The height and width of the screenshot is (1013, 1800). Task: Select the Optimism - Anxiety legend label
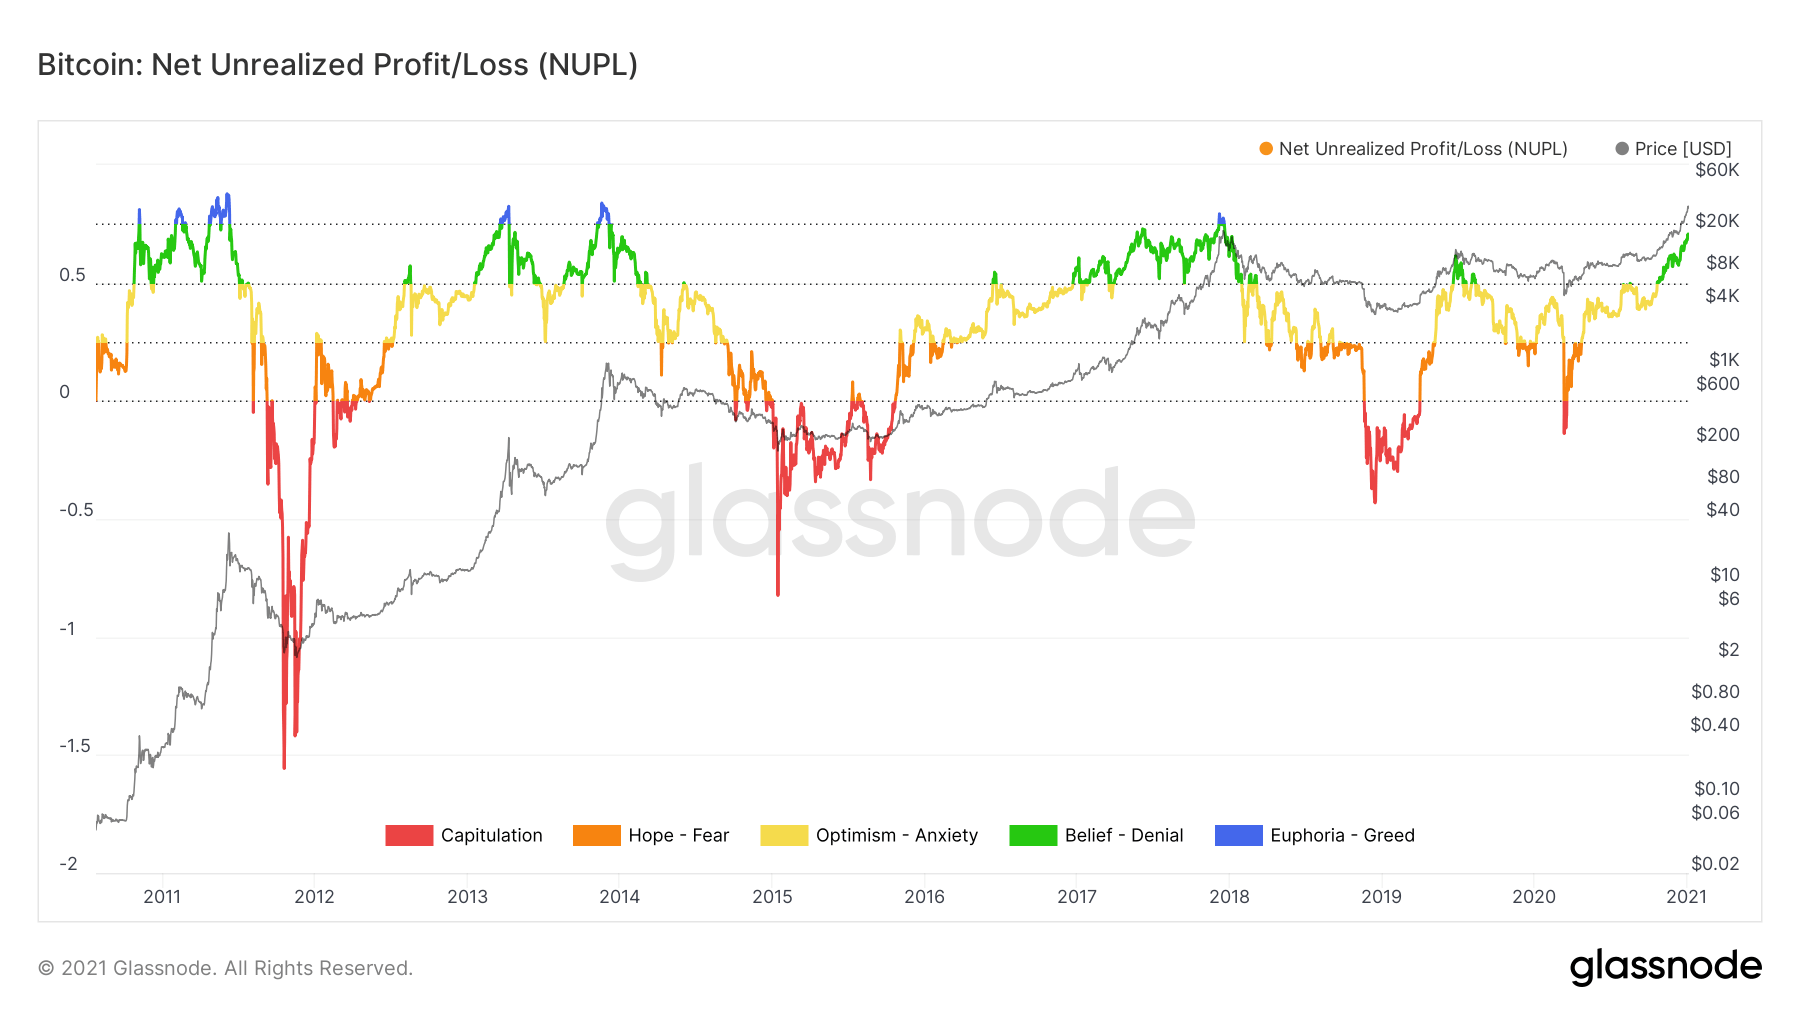(897, 835)
